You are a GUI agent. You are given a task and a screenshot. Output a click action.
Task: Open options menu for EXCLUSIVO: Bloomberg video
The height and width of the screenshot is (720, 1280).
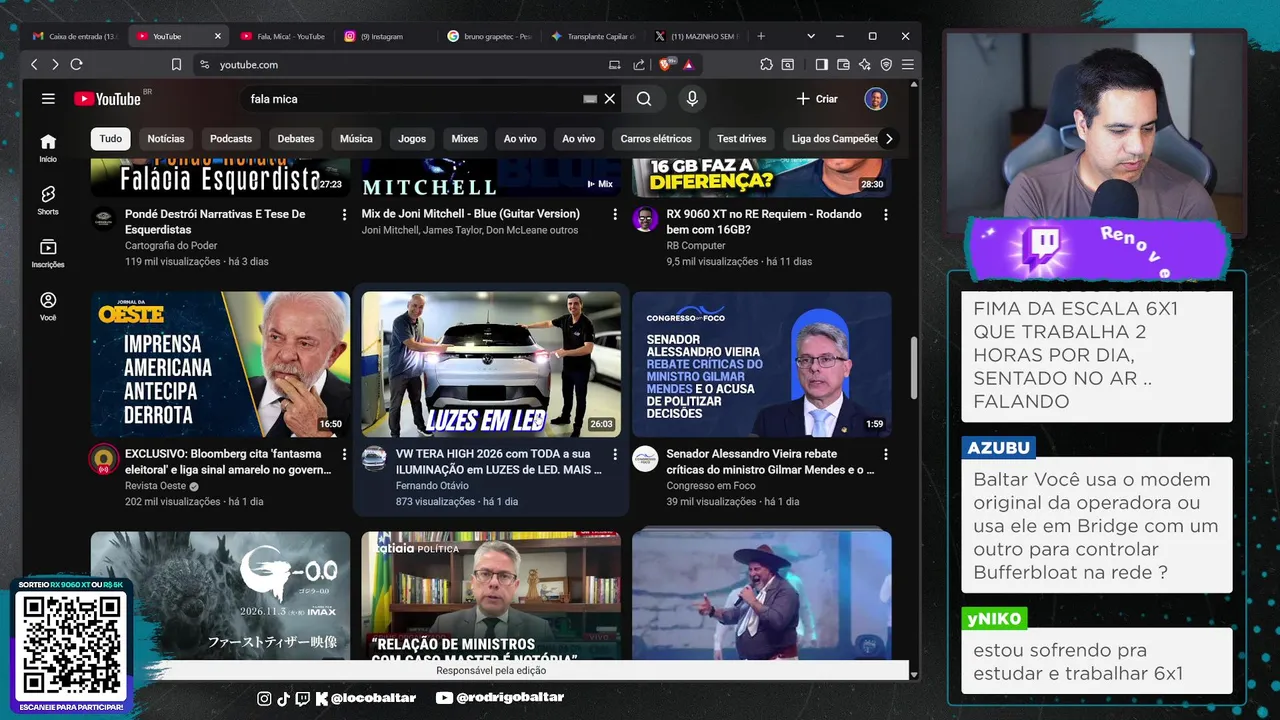point(344,455)
